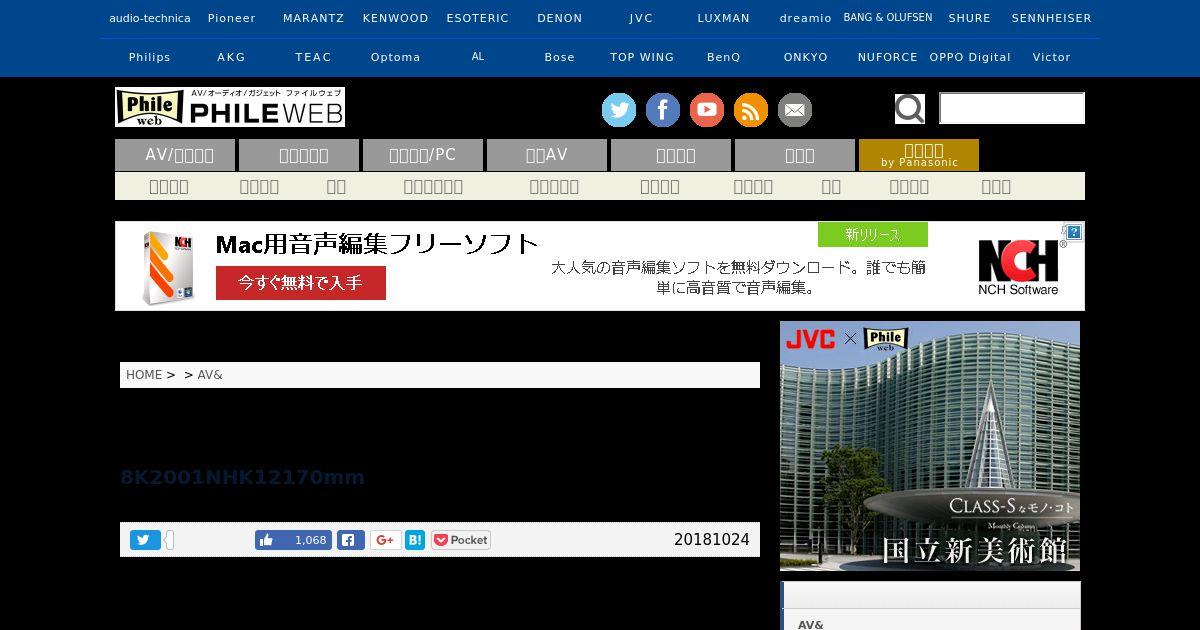The image size is (1200, 630).
Task: Open the Bose brand link
Action: point(560,57)
